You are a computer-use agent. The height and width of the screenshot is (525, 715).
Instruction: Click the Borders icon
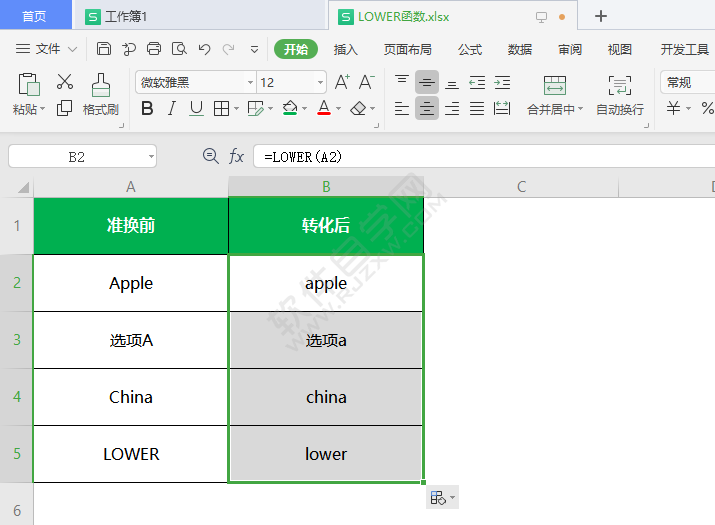222,109
